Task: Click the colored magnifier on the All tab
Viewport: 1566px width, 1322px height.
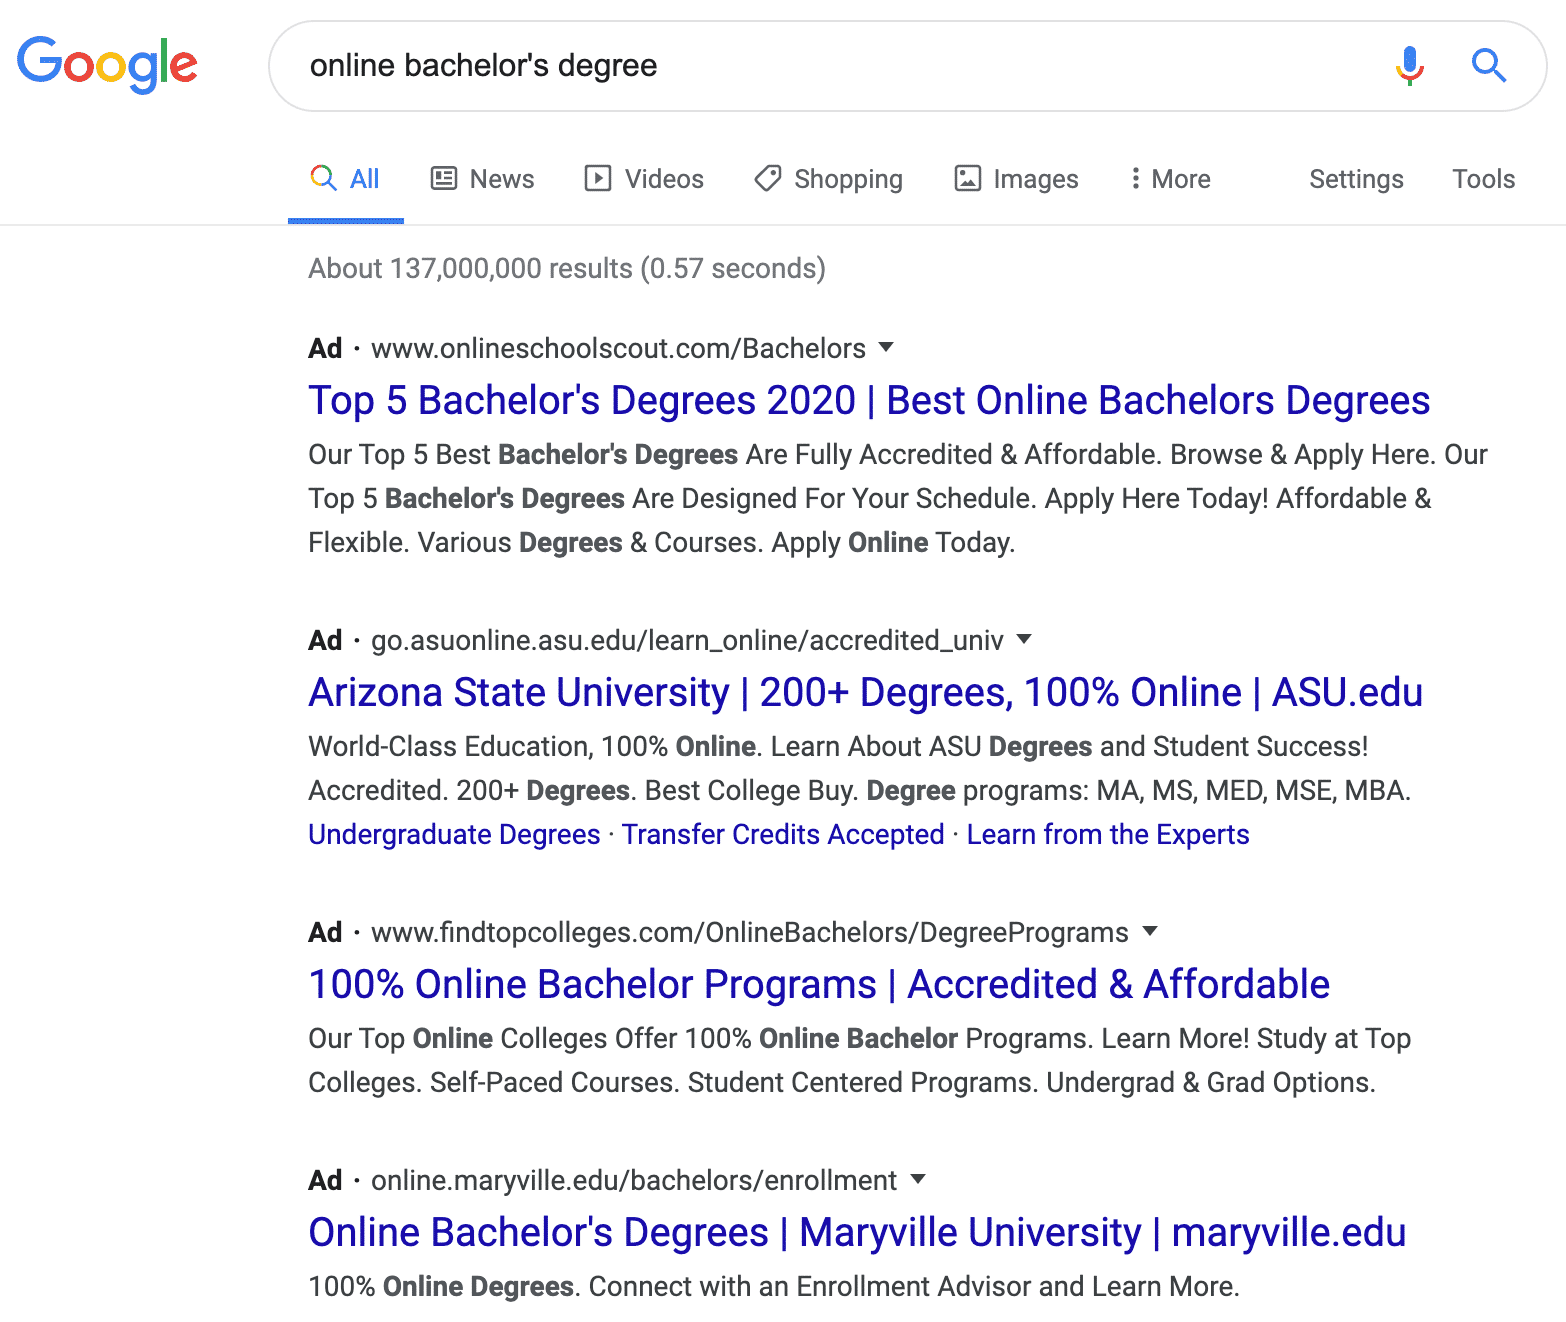Action: point(323,178)
